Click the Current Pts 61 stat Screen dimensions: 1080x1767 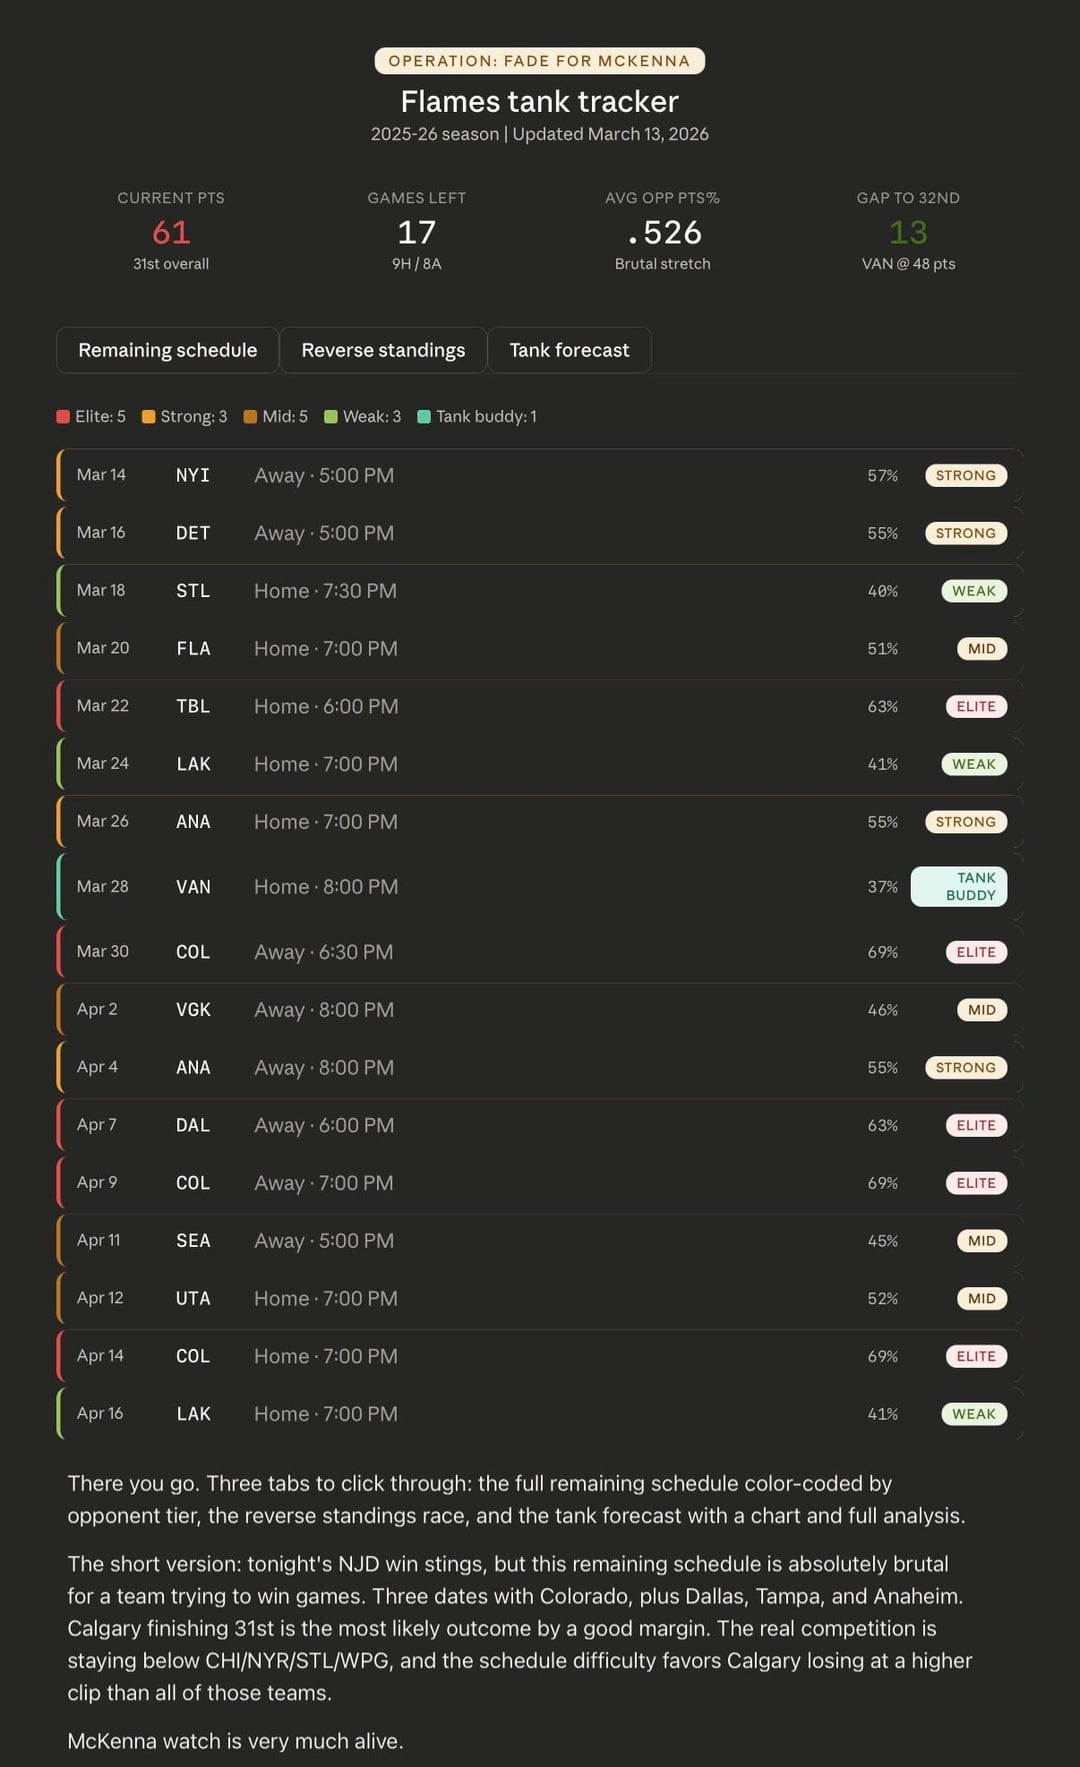171,233
